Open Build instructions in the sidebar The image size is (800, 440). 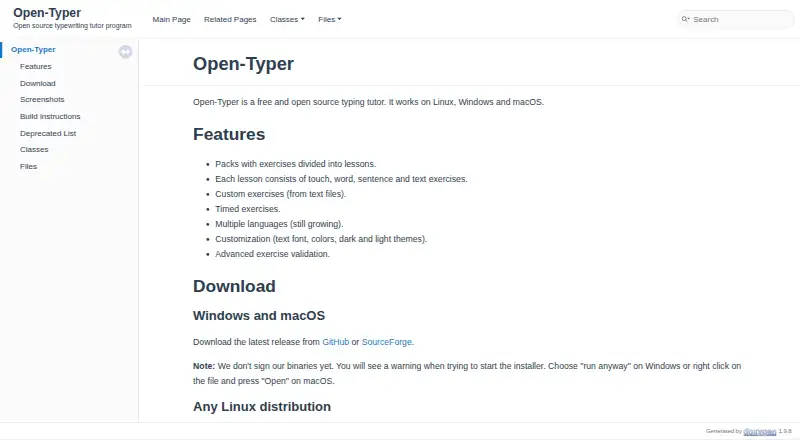point(50,116)
